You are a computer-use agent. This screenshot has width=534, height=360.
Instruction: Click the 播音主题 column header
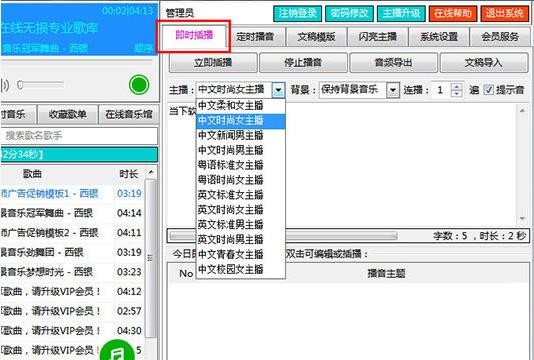tap(386, 273)
